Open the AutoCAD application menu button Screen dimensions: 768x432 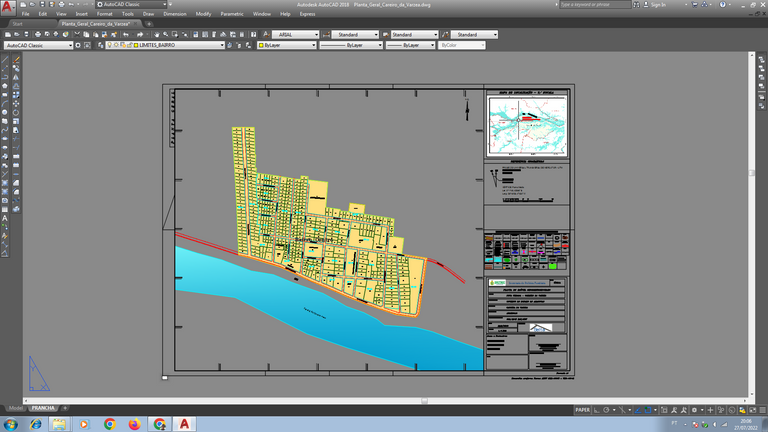click(x=8, y=6)
